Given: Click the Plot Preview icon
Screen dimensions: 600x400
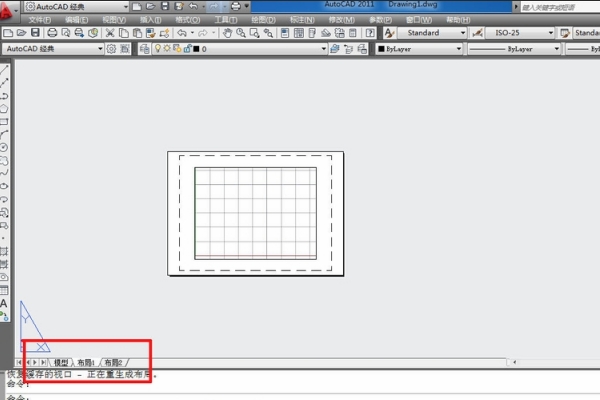Looking at the screenshot, I should pyautogui.click(x=66, y=33).
